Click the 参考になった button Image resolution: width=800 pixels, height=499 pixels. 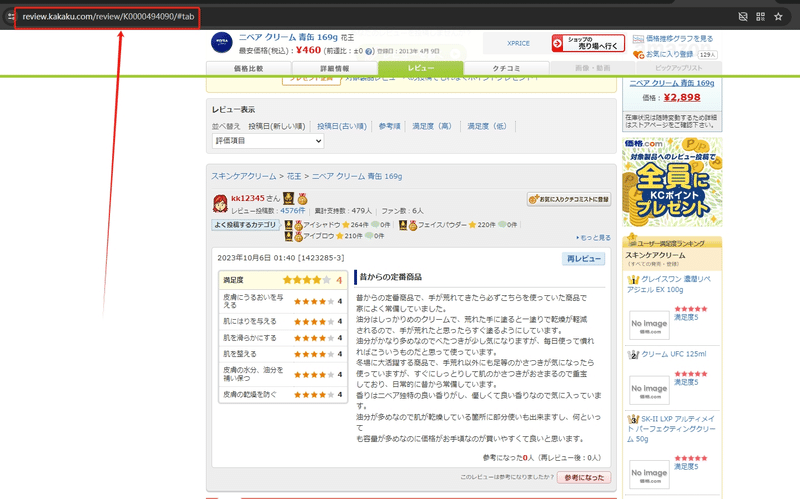pyautogui.click(x=584, y=478)
